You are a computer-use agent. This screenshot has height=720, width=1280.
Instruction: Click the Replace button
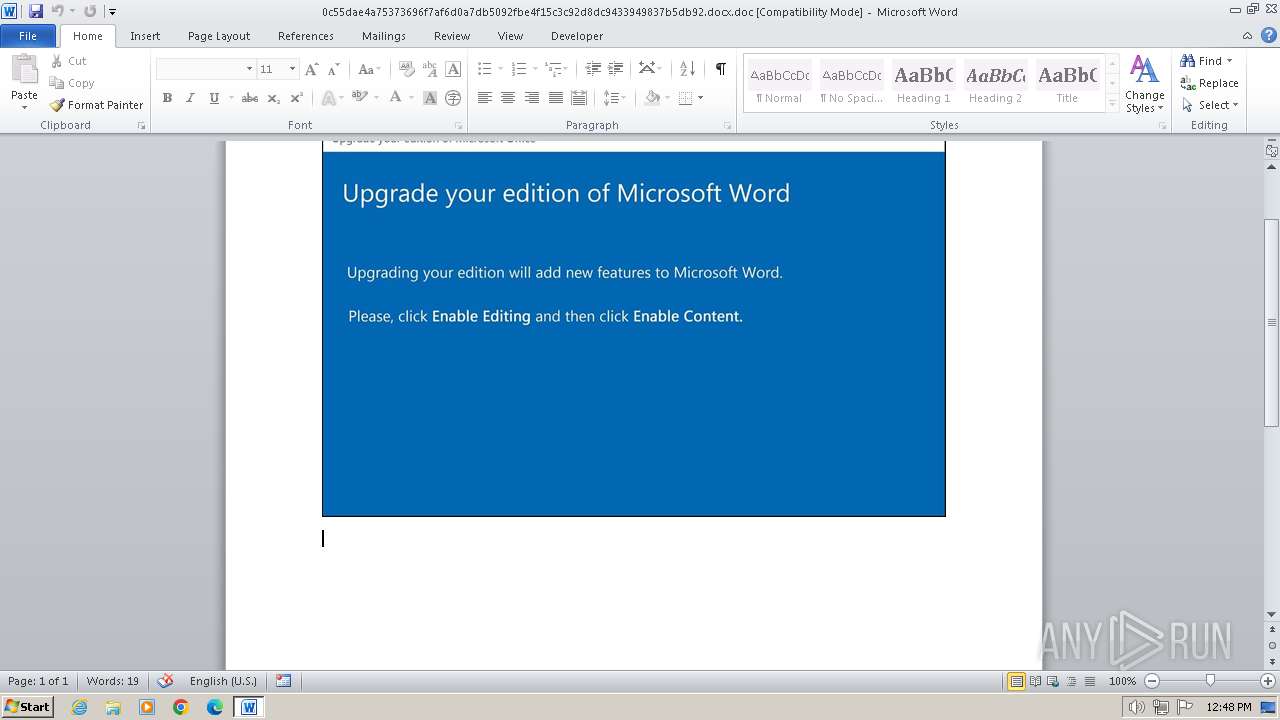1209,83
